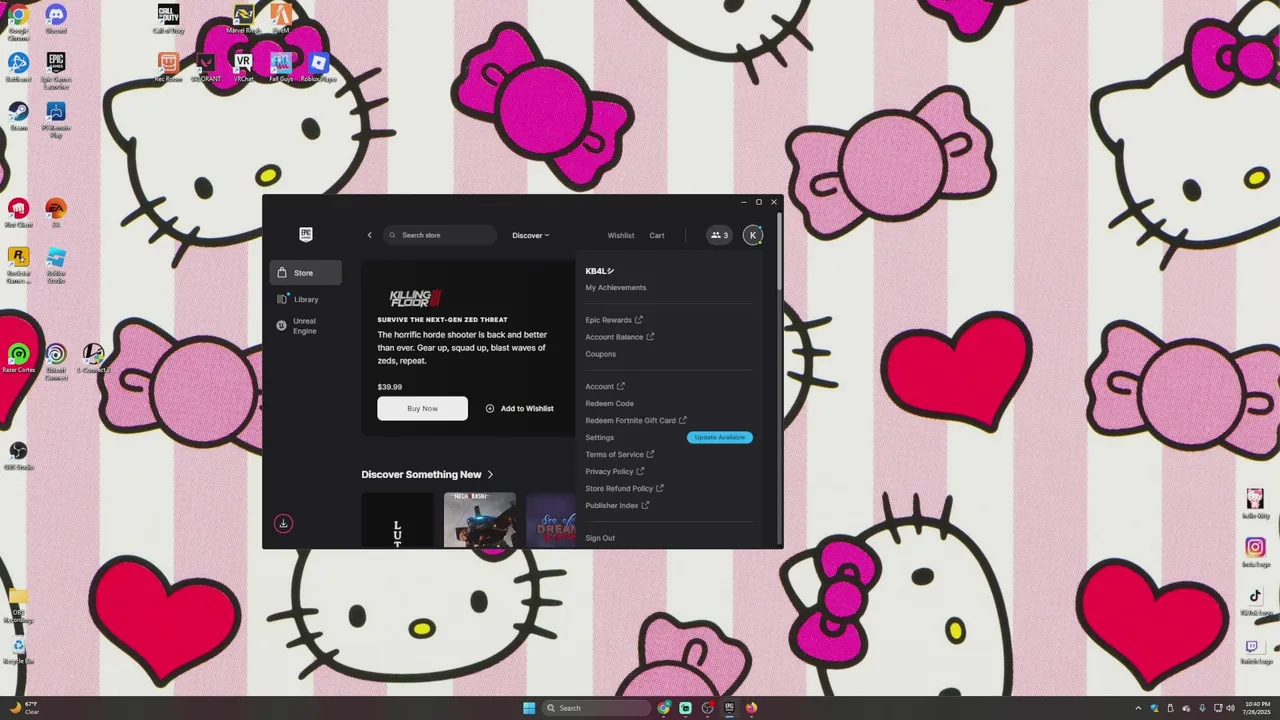This screenshot has height=720, width=1280.
Task: Go back with the left arrow
Action: point(369,235)
